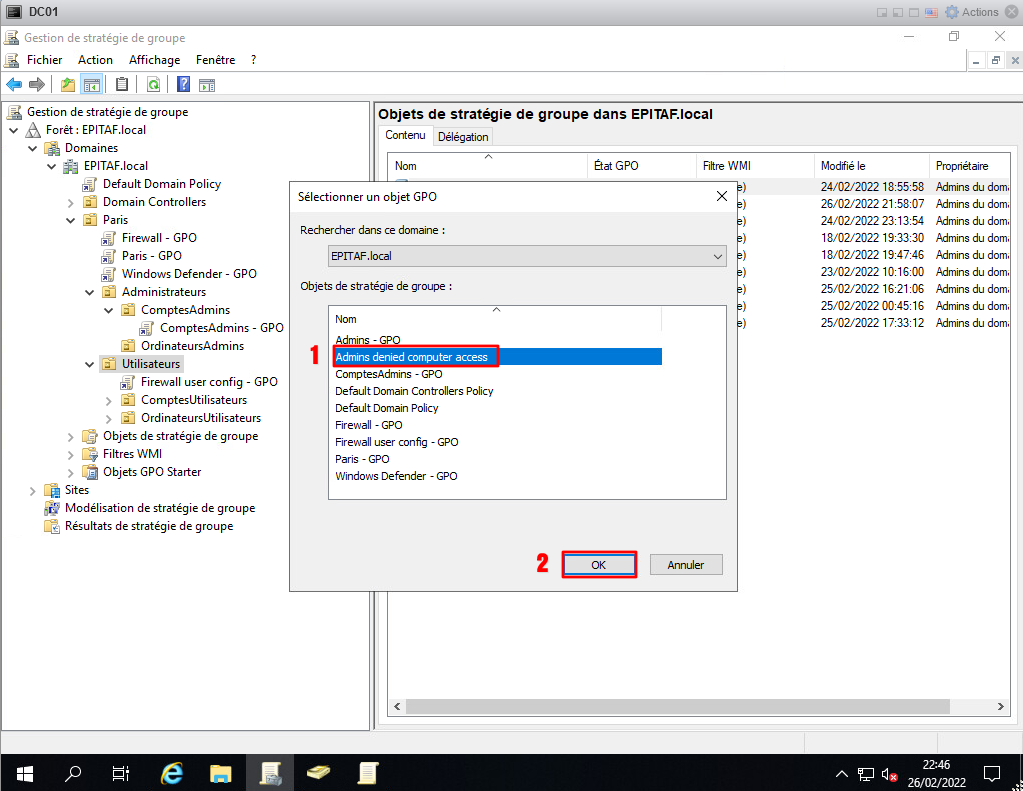1023x791 pixels.
Task: Expand the Sites tree node
Action: (x=33, y=490)
